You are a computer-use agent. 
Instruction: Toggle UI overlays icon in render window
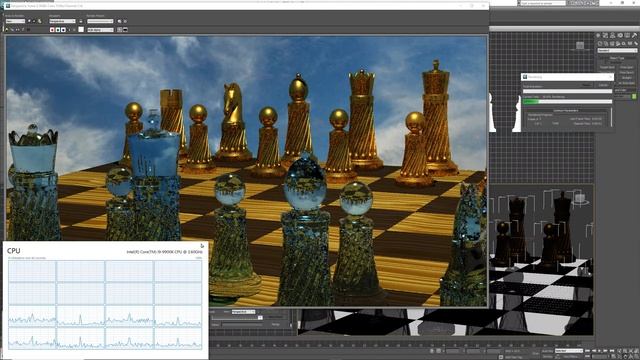119,30
